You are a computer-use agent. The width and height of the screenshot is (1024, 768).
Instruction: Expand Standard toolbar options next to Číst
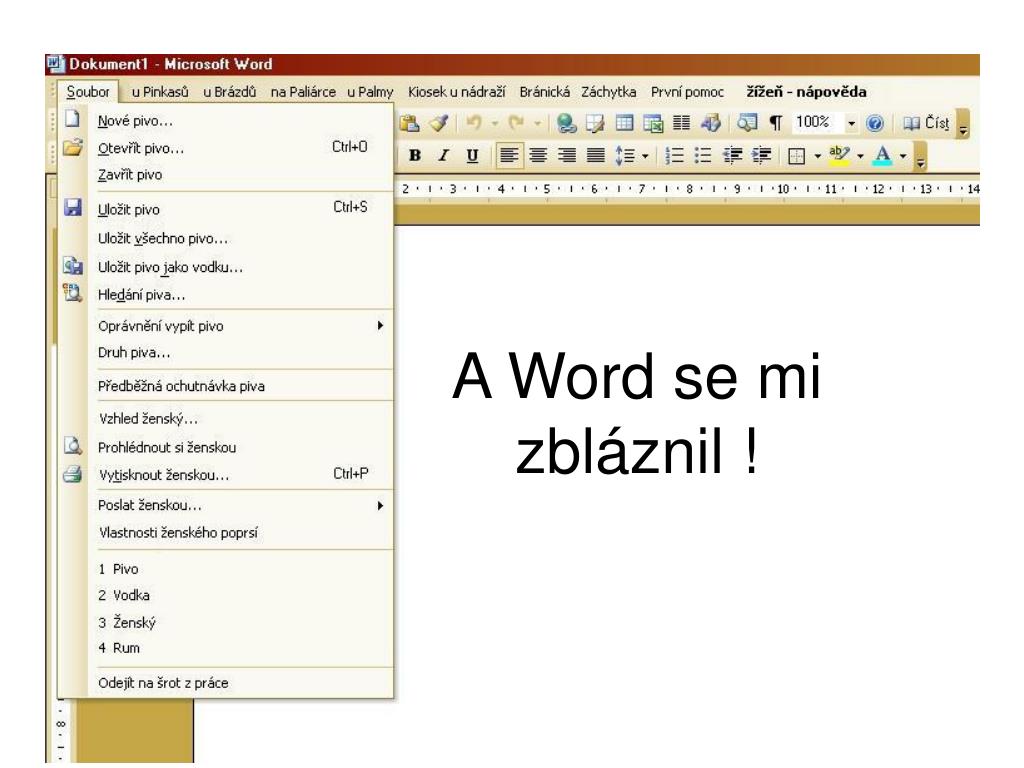click(963, 123)
